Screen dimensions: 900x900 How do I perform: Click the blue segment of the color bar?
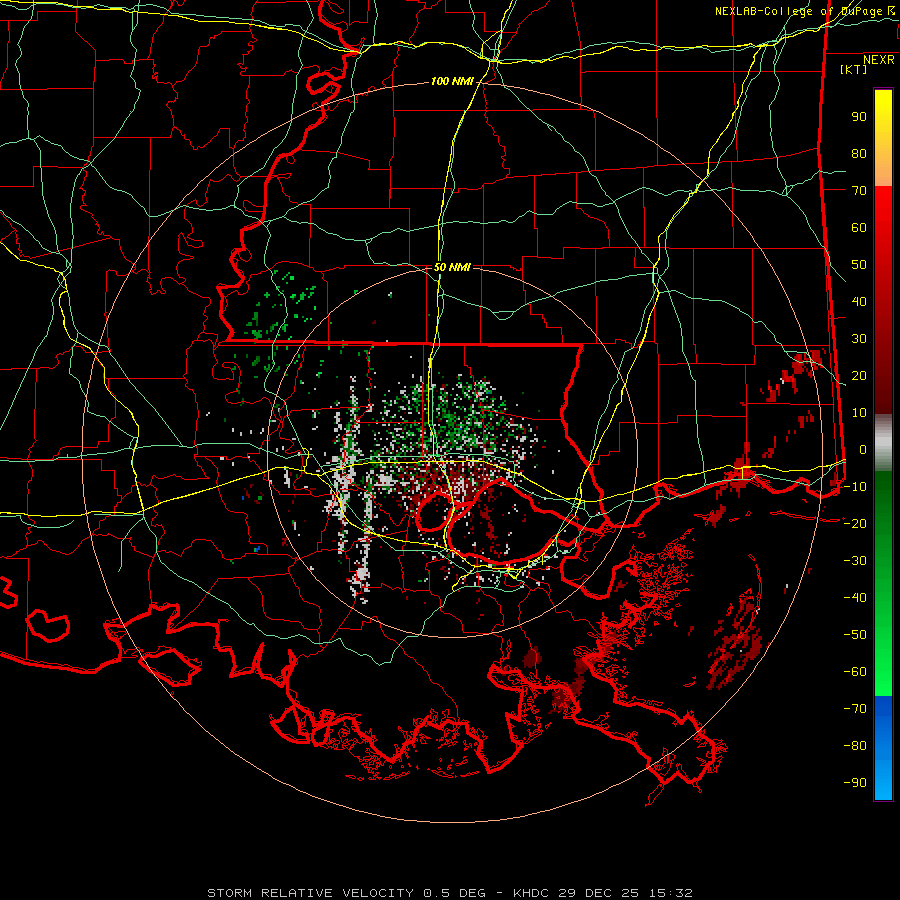pos(883,747)
